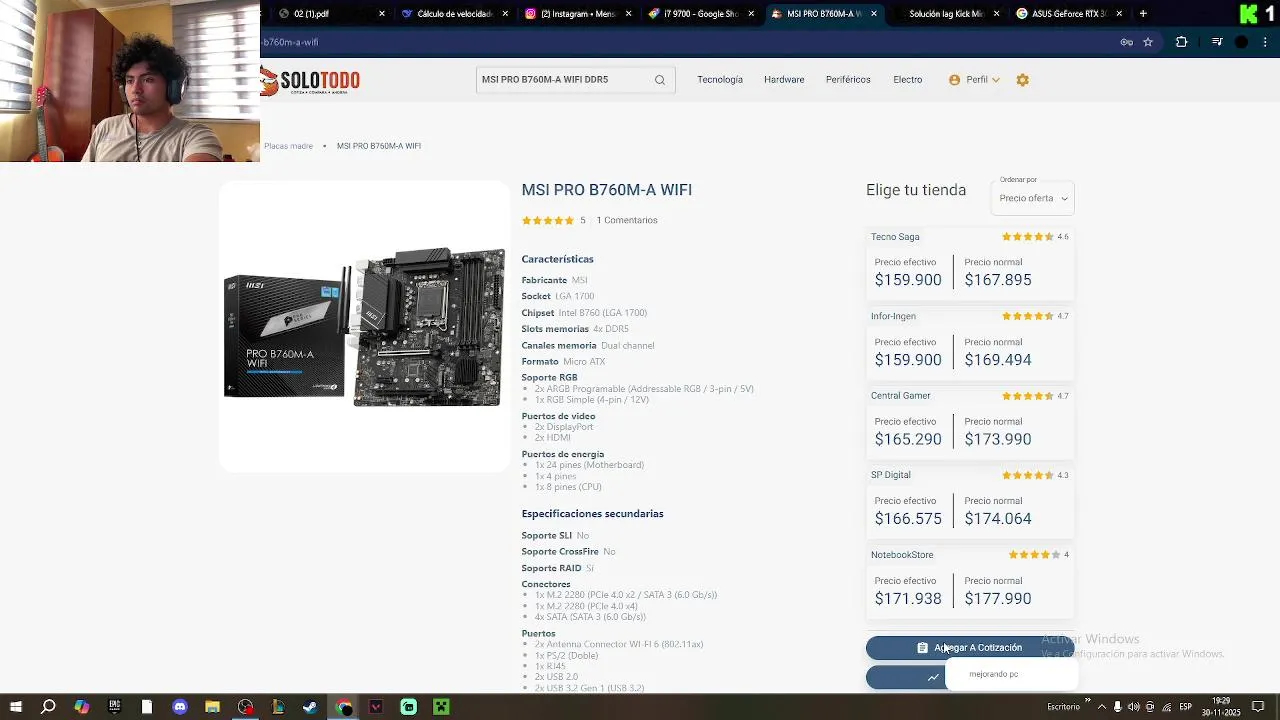This screenshot has width=1280, height=720.
Task: Click SP Digital price $166.575
Action: click(x=908, y=519)
